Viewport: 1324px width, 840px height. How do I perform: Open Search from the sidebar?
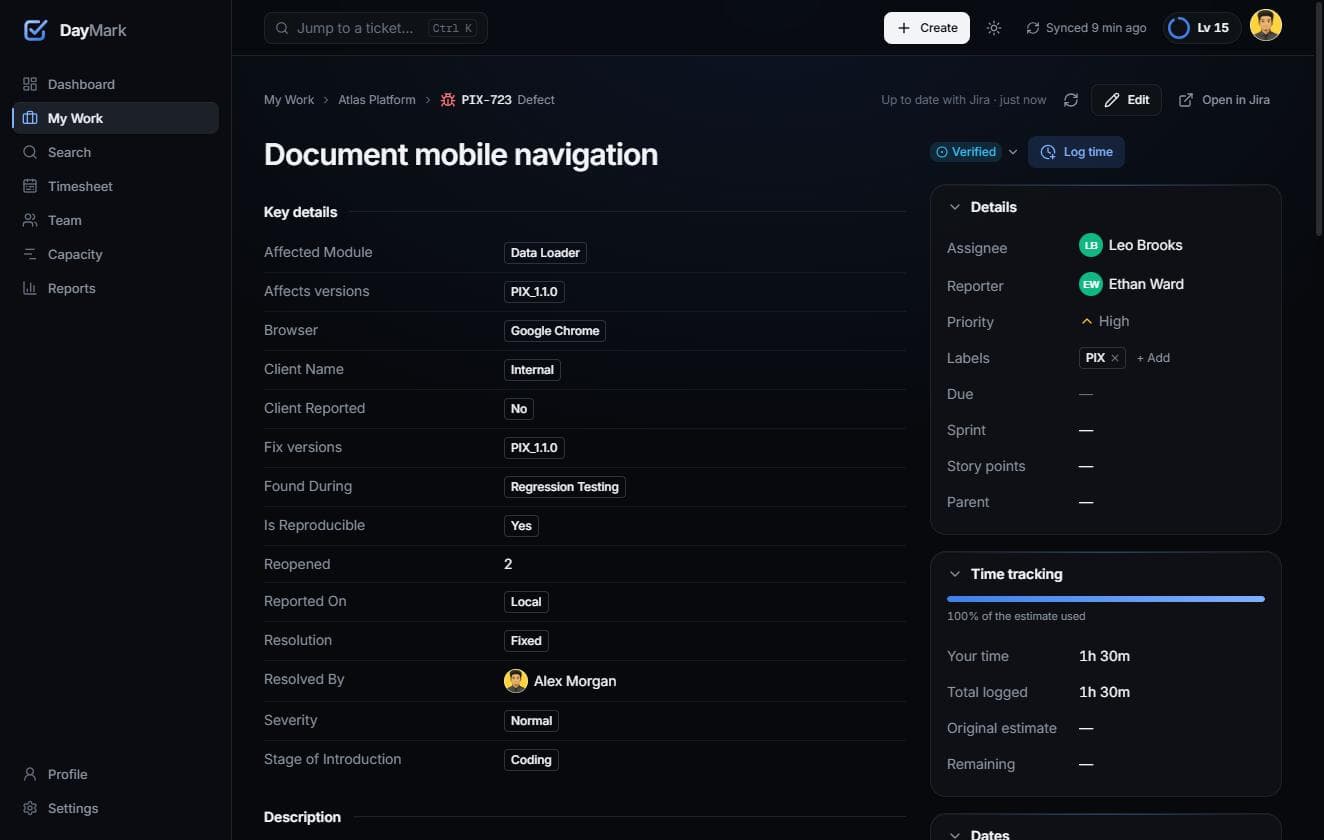pyautogui.click(x=115, y=152)
